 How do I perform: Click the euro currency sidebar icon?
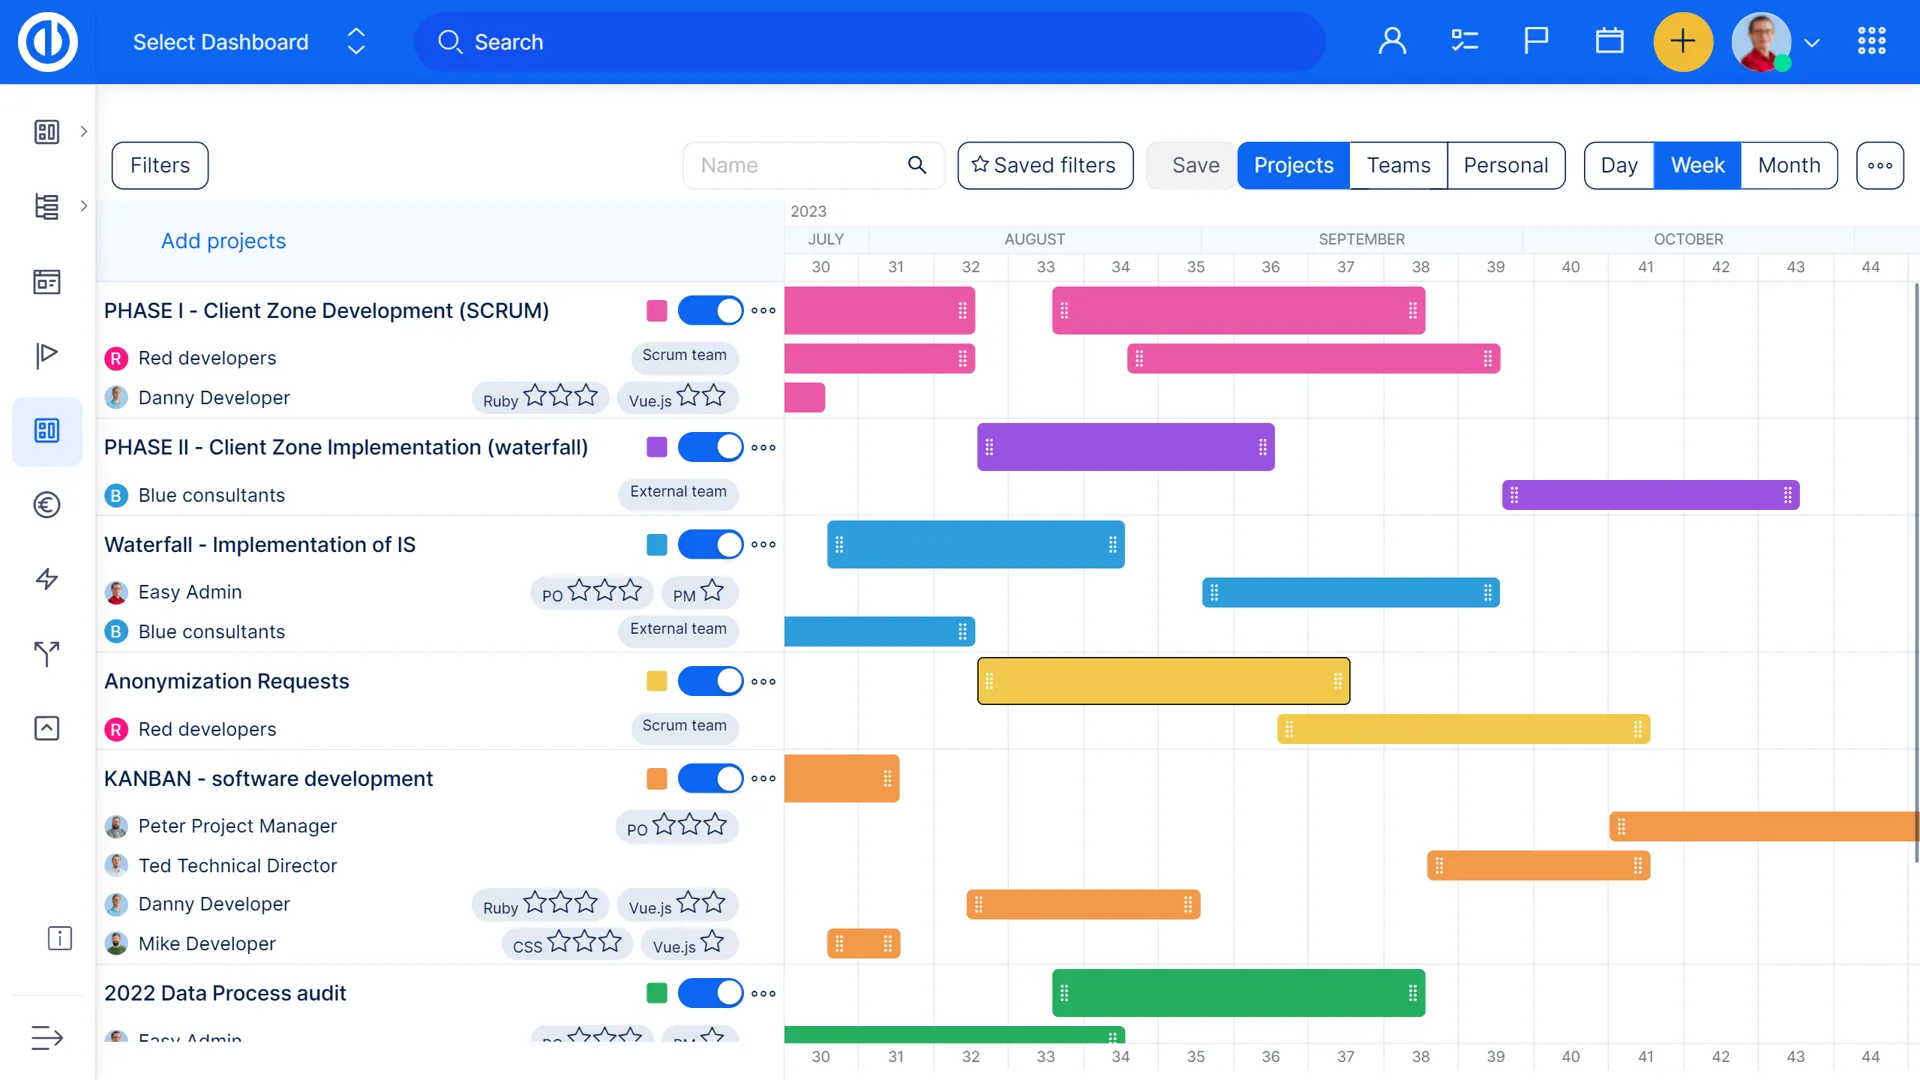(47, 505)
